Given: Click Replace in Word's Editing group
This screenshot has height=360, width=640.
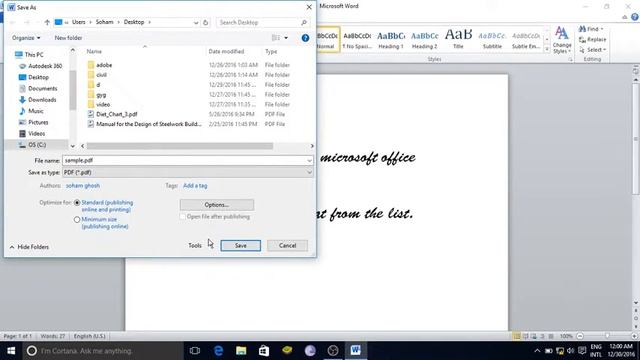Looking at the screenshot, I should click(593, 40).
